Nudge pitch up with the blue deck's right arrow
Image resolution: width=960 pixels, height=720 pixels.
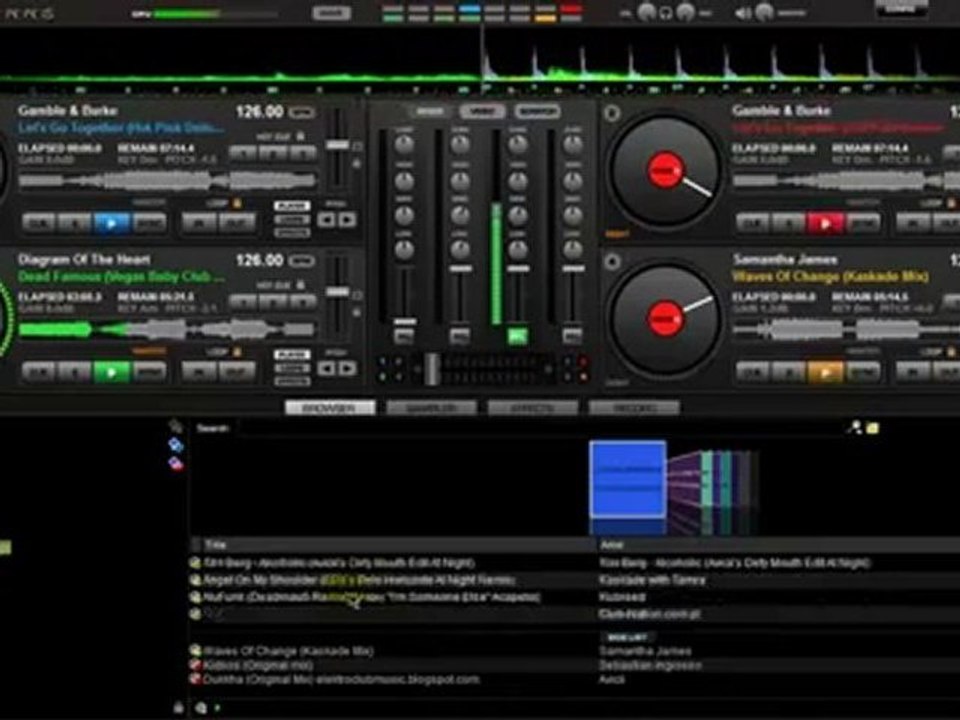click(x=347, y=219)
